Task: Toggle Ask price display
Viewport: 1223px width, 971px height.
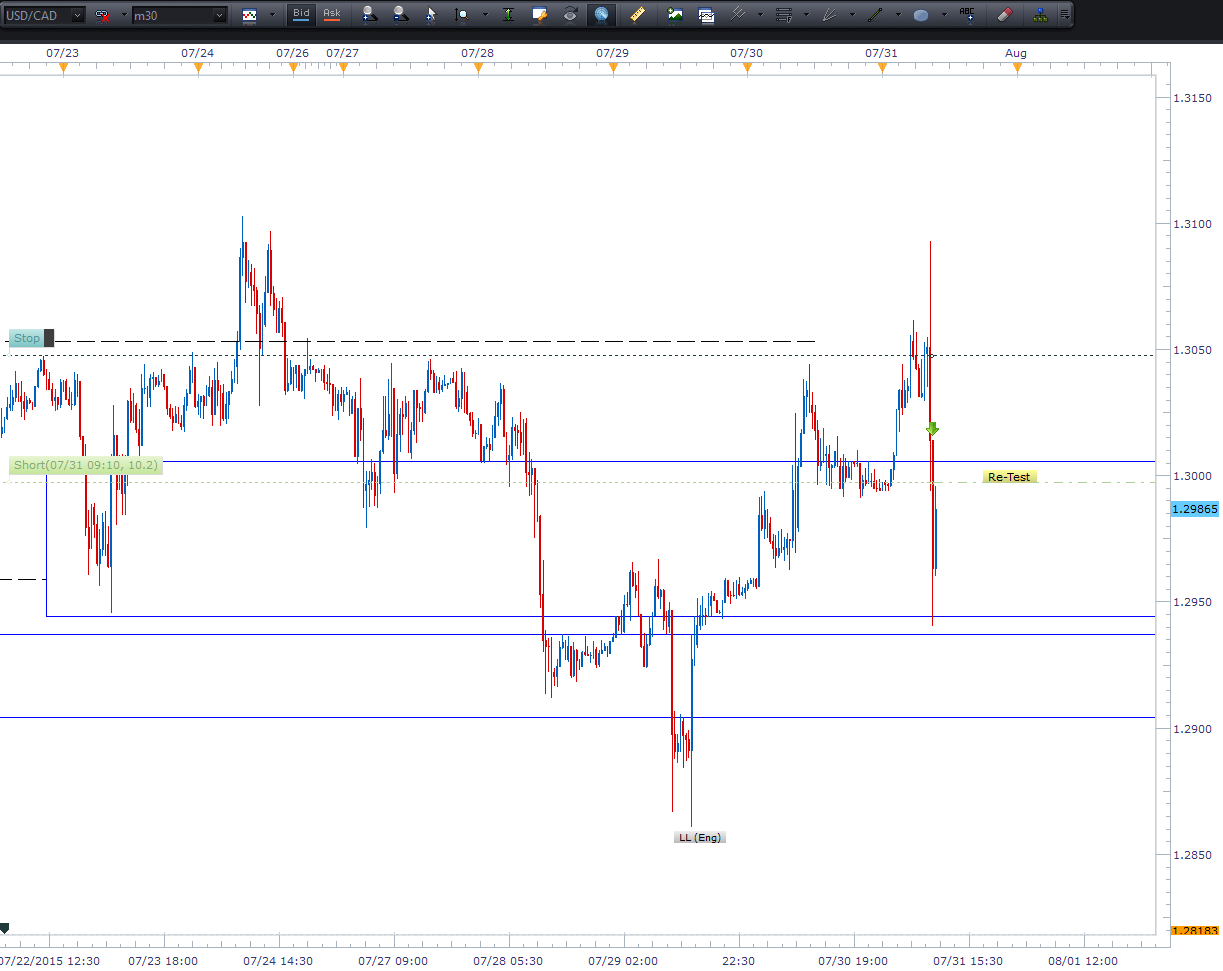Action: 331,14
